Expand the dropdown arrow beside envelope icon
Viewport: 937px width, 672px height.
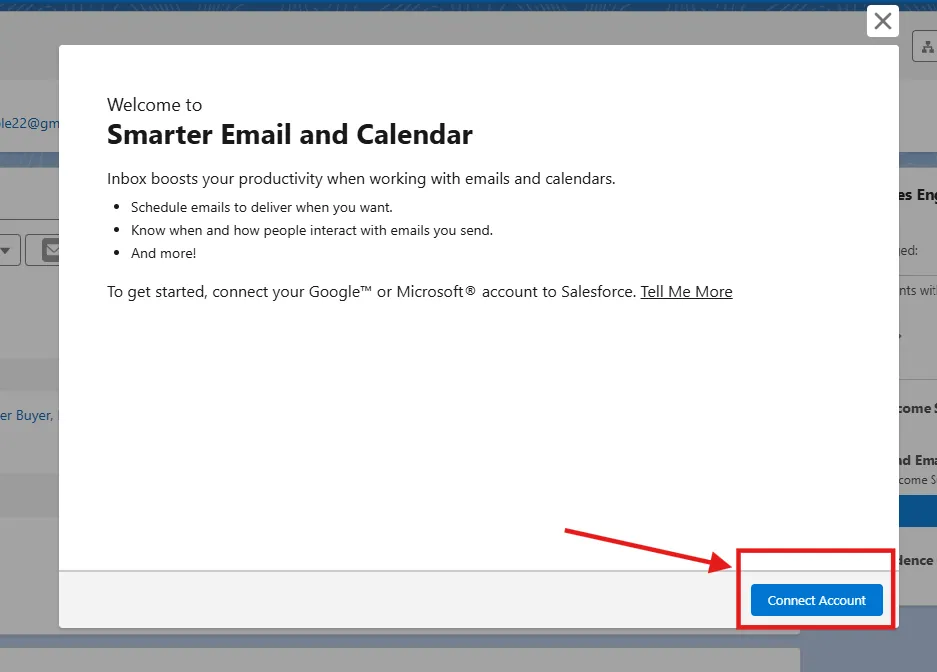(8, 250)
